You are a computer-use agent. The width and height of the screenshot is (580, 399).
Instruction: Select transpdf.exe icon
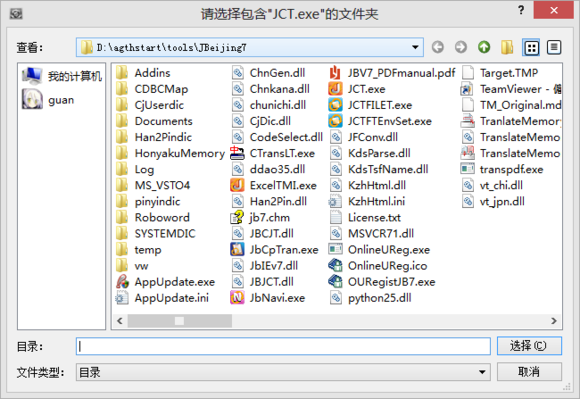pos(468,169)
